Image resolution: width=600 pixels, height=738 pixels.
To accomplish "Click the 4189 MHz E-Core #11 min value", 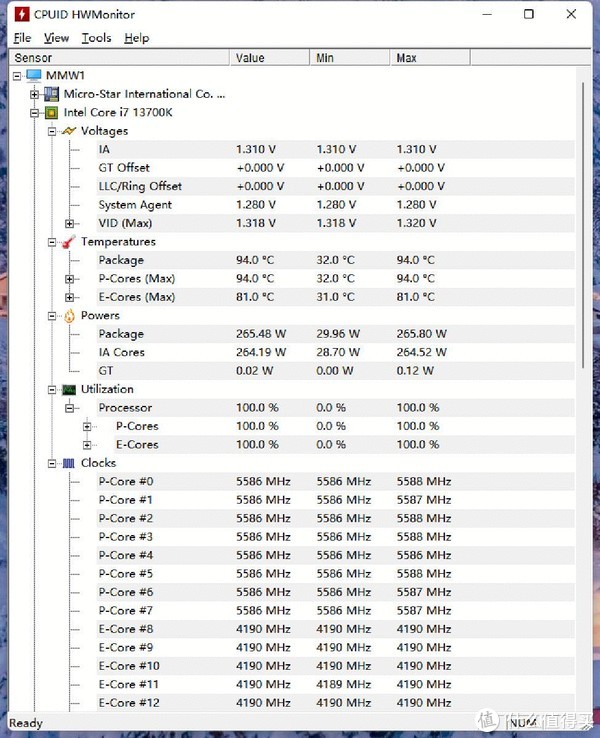I will pos(344,684).
